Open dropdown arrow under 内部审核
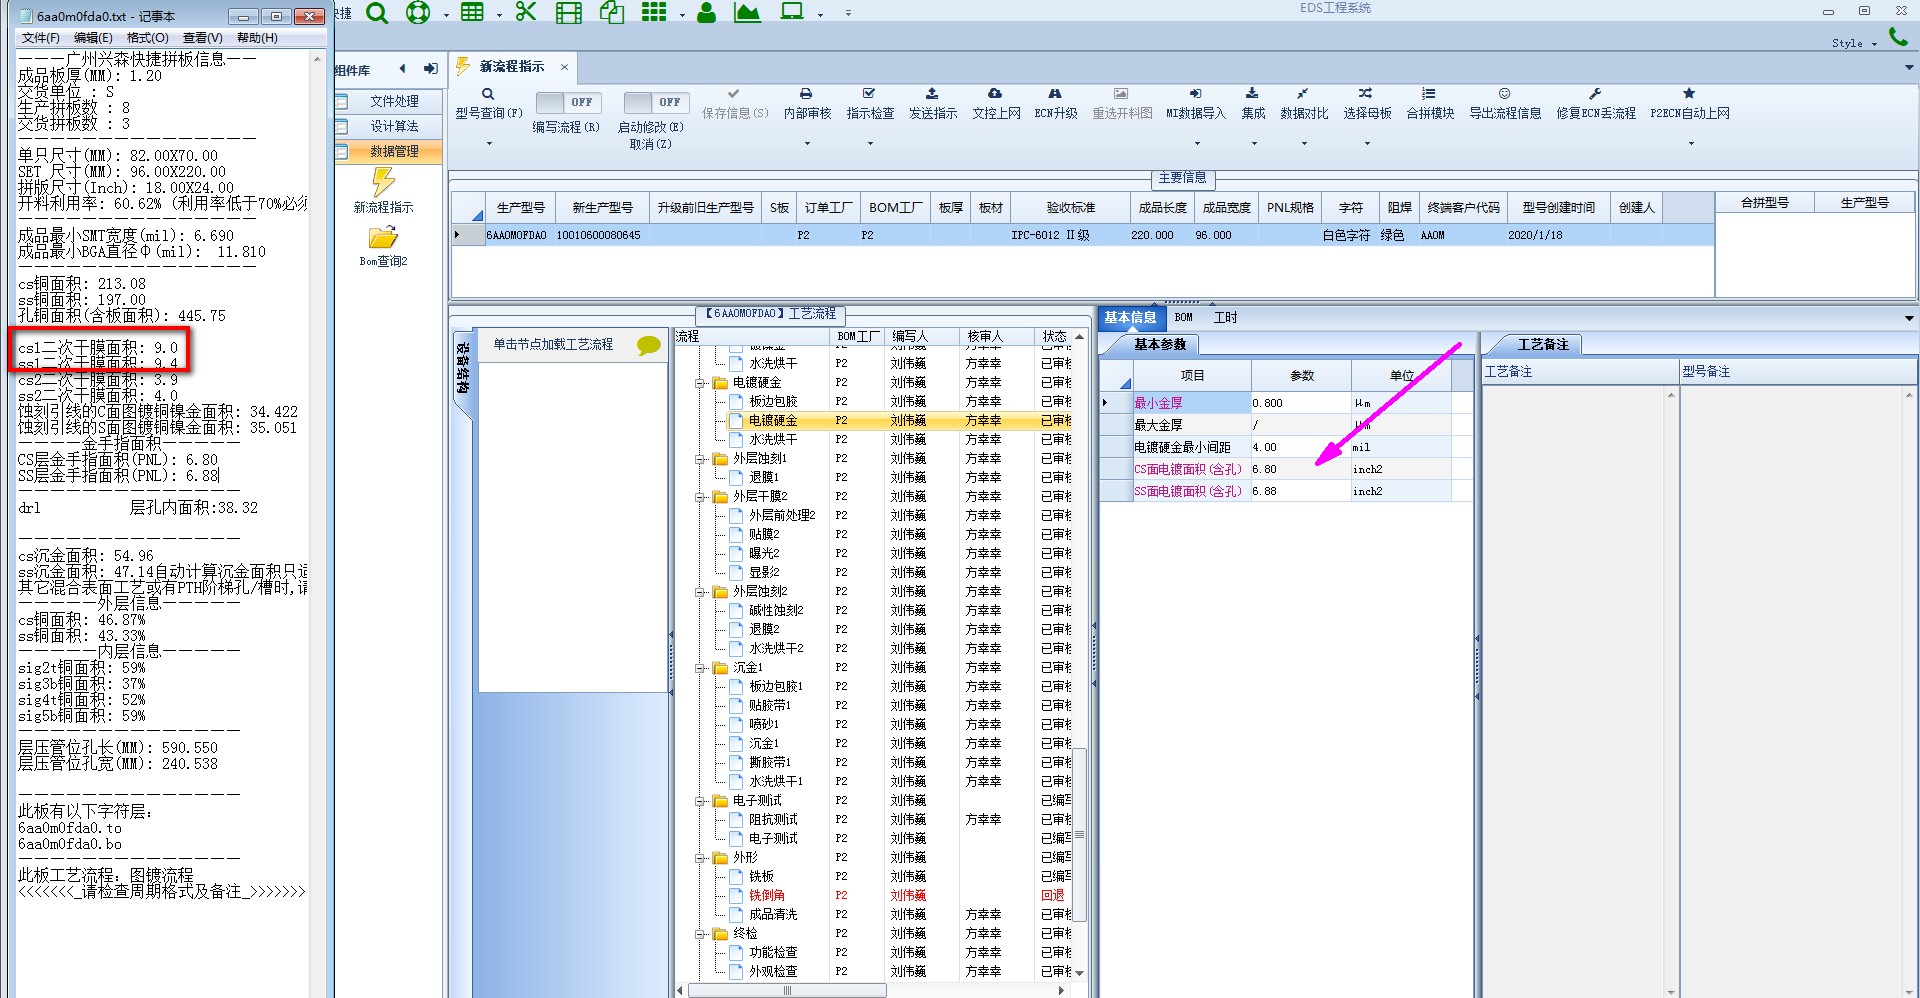The width and height of the screenshot is (1920, 998). click(807, 144)
